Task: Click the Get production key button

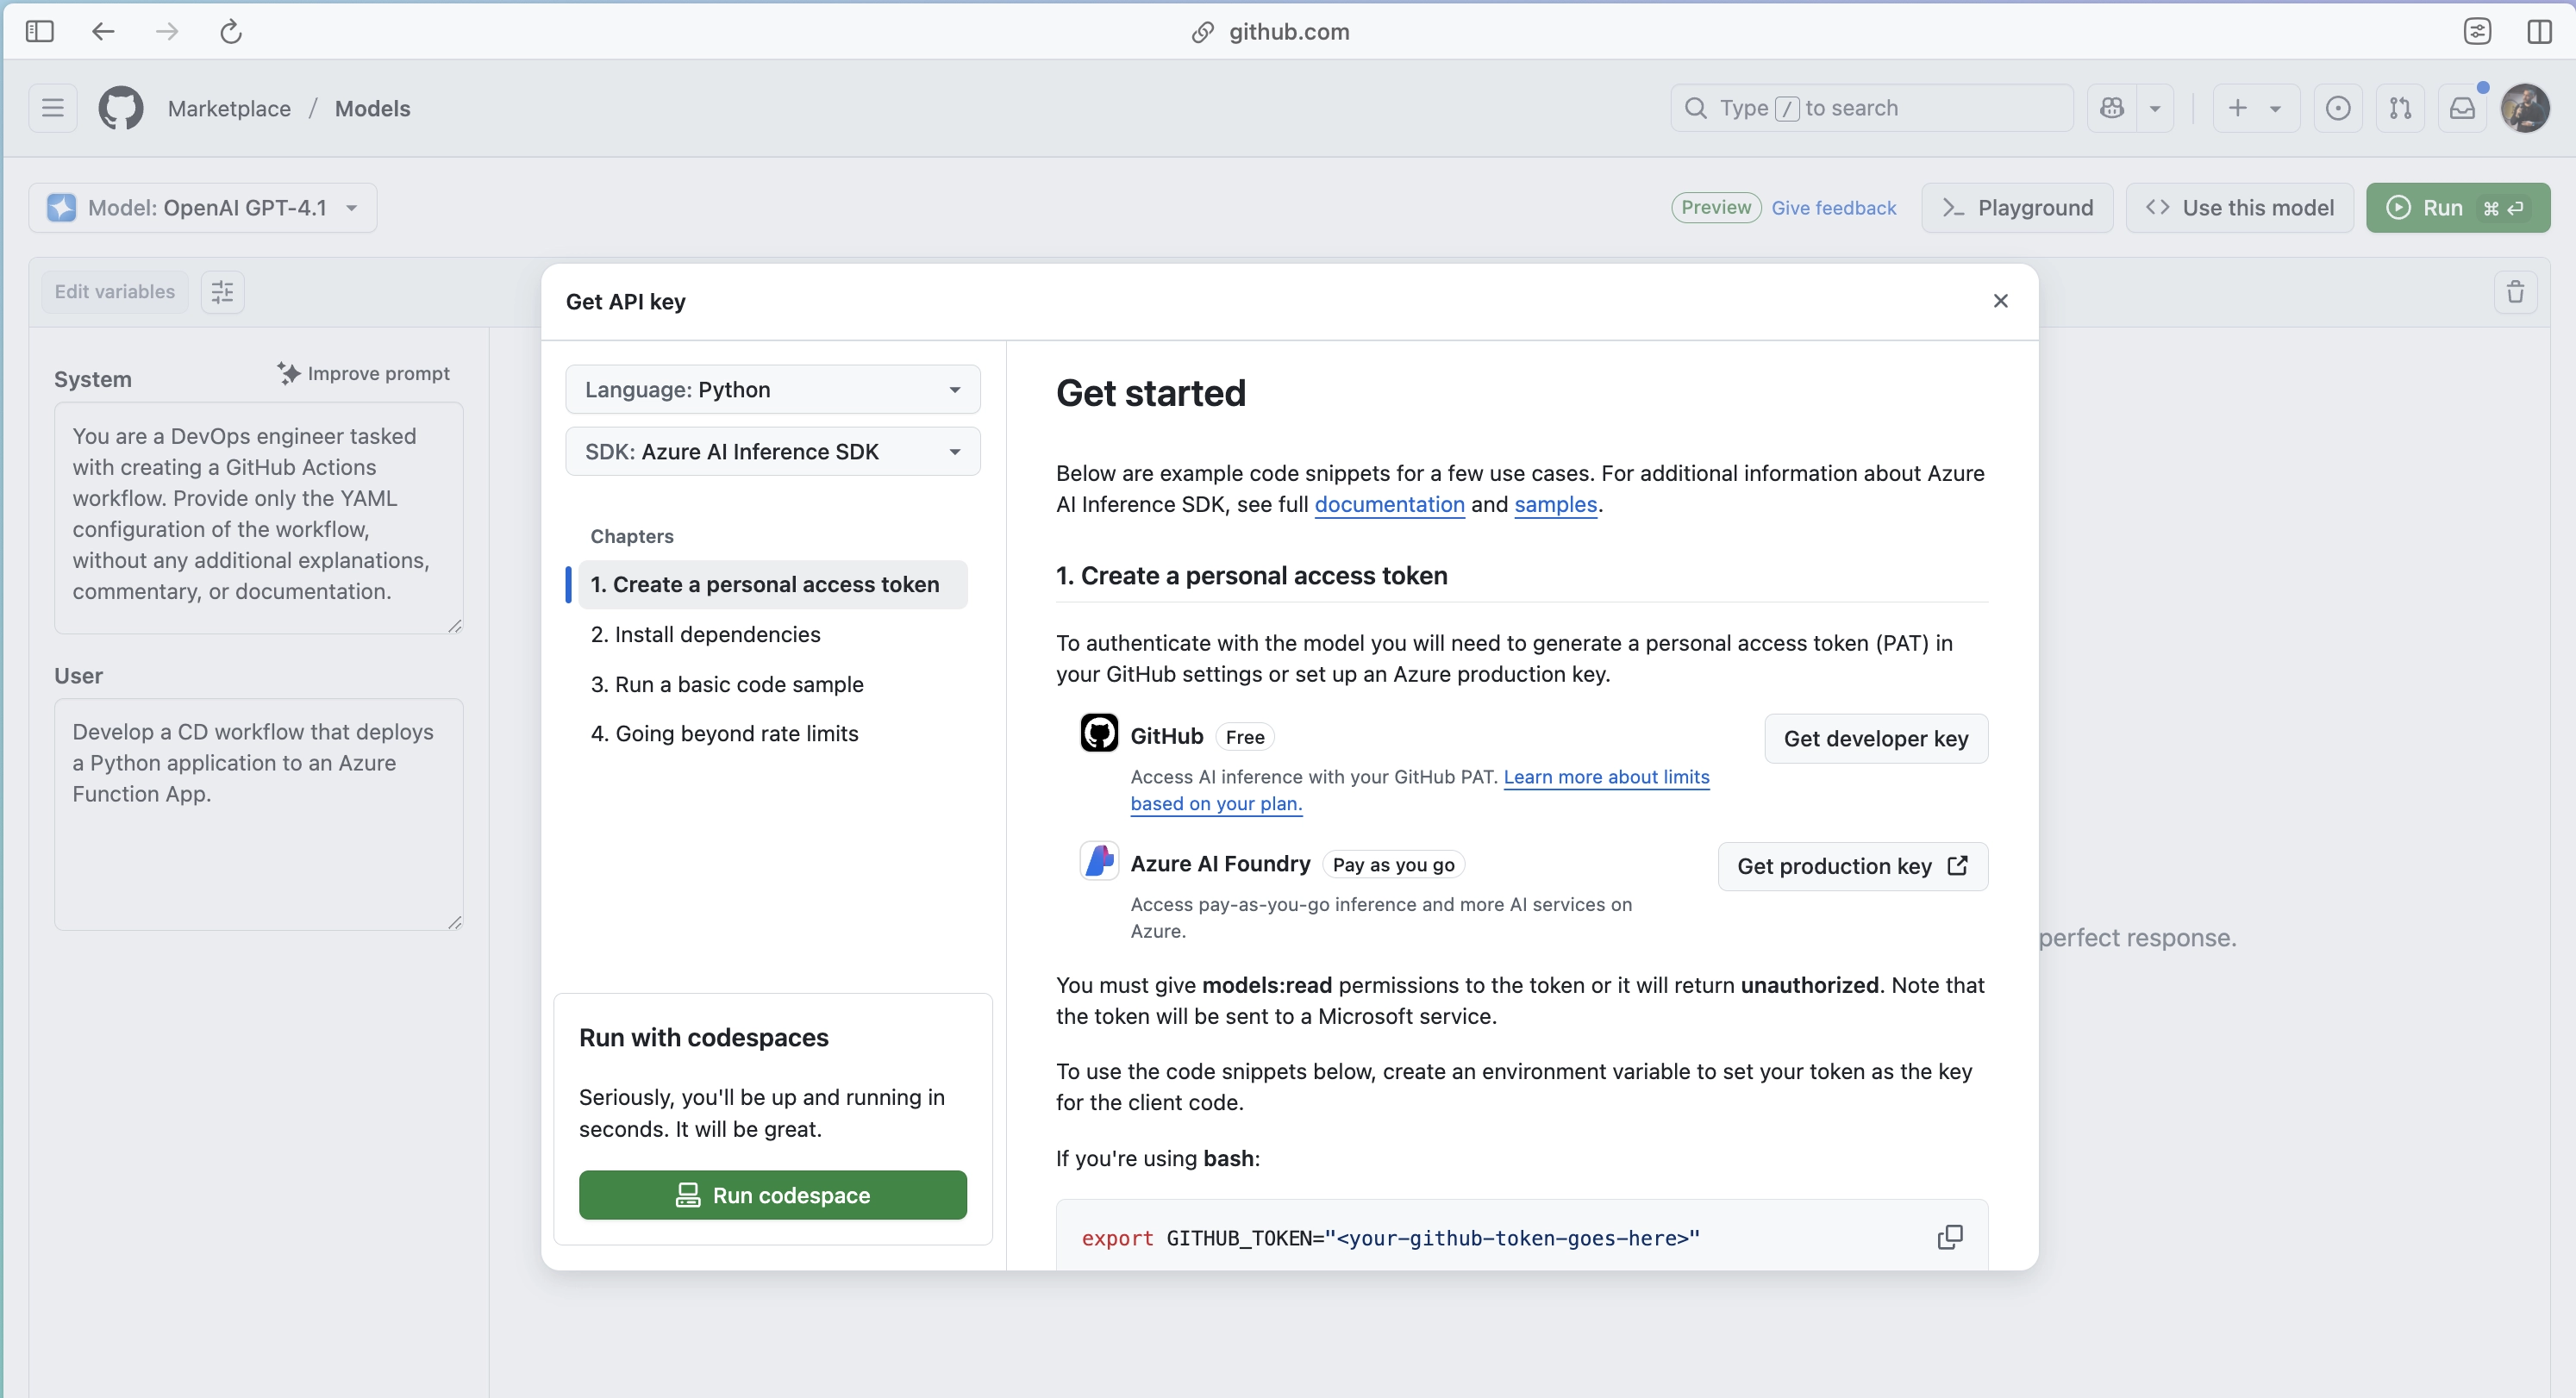Action: coord(1852,866)
